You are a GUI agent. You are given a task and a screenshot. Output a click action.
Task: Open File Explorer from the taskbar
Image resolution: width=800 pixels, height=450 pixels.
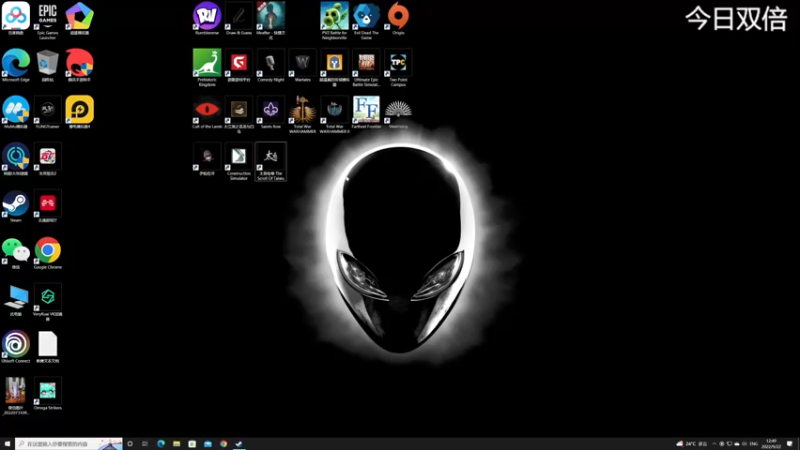(177, 444)
